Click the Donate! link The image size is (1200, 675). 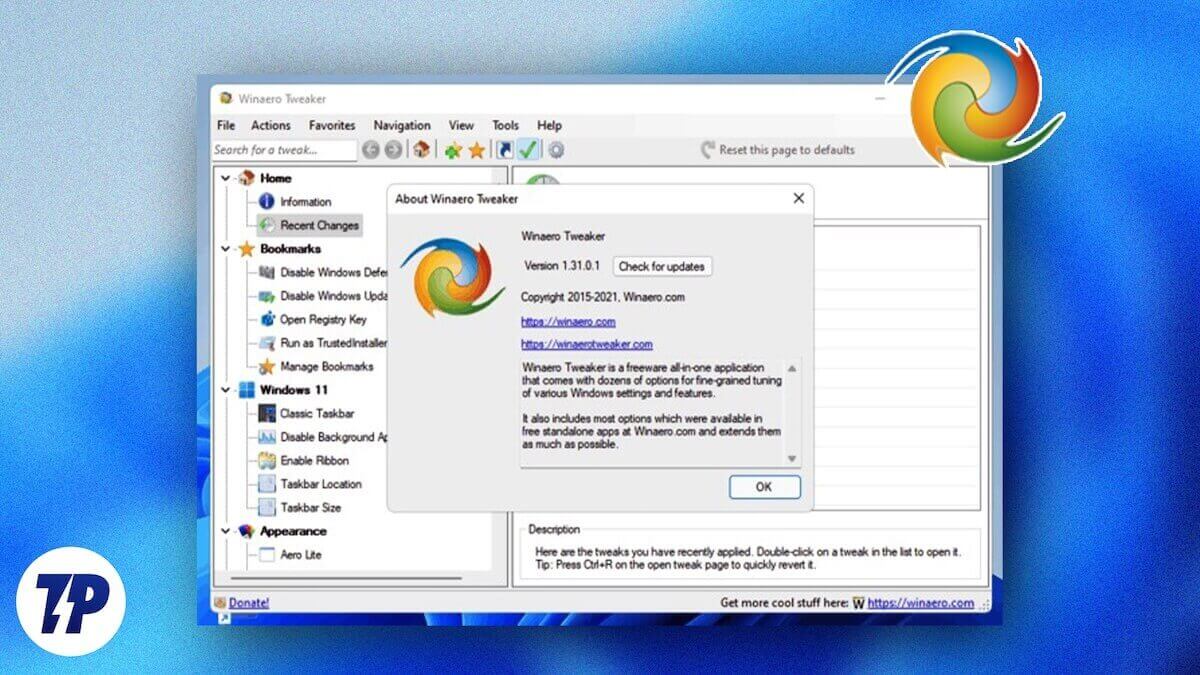pos(249,603)
